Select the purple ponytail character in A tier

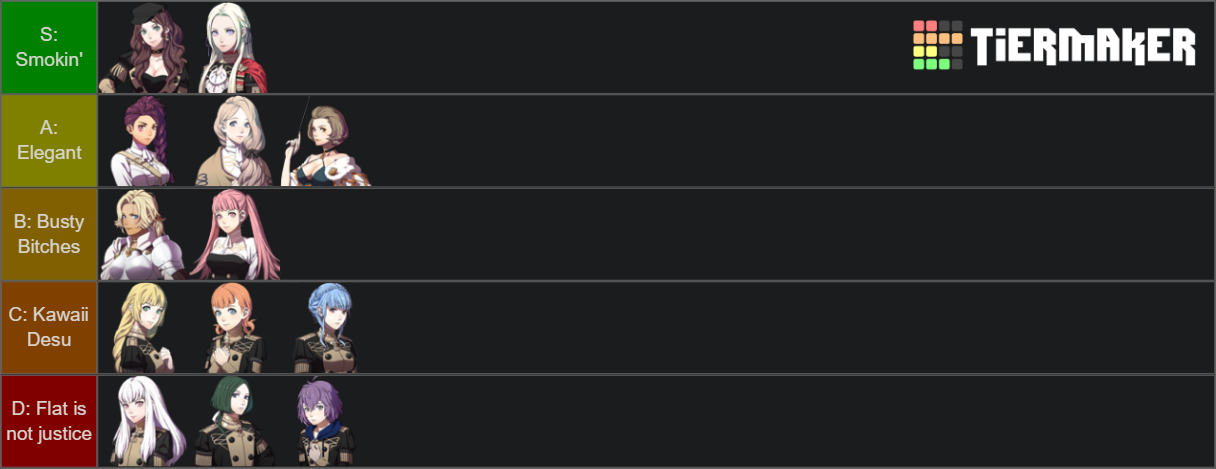pyautogui.click(x=143, y=141)
